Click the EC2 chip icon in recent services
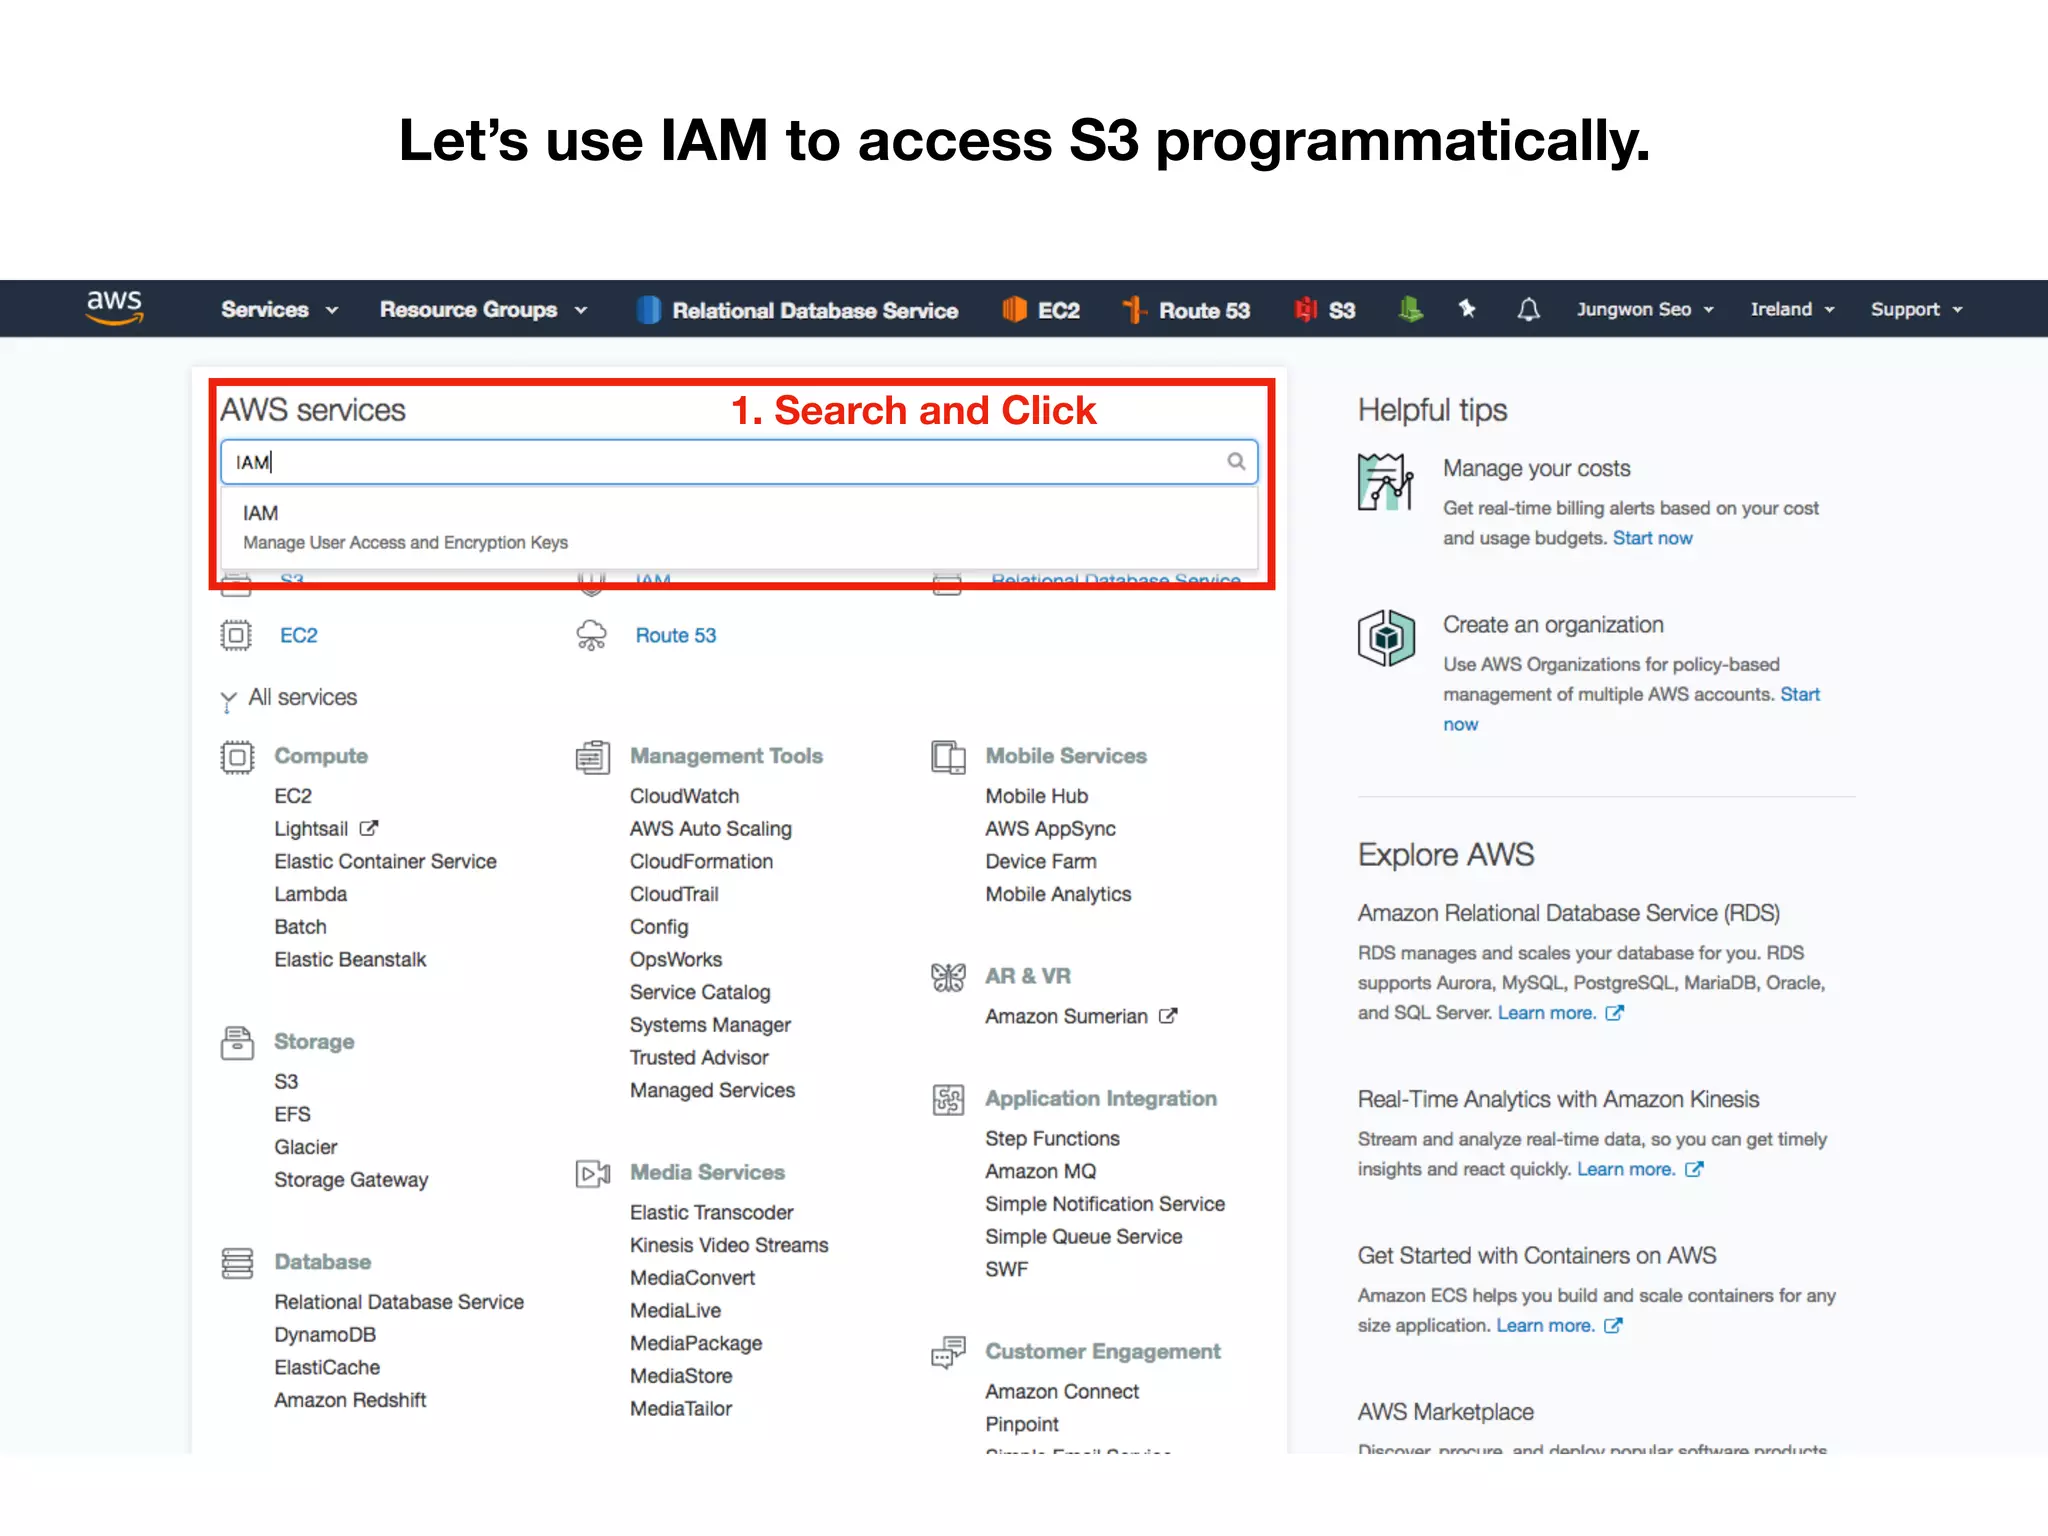This screenshot has height=1536, width=2048. pyautogui.click(x=236, y=635)
